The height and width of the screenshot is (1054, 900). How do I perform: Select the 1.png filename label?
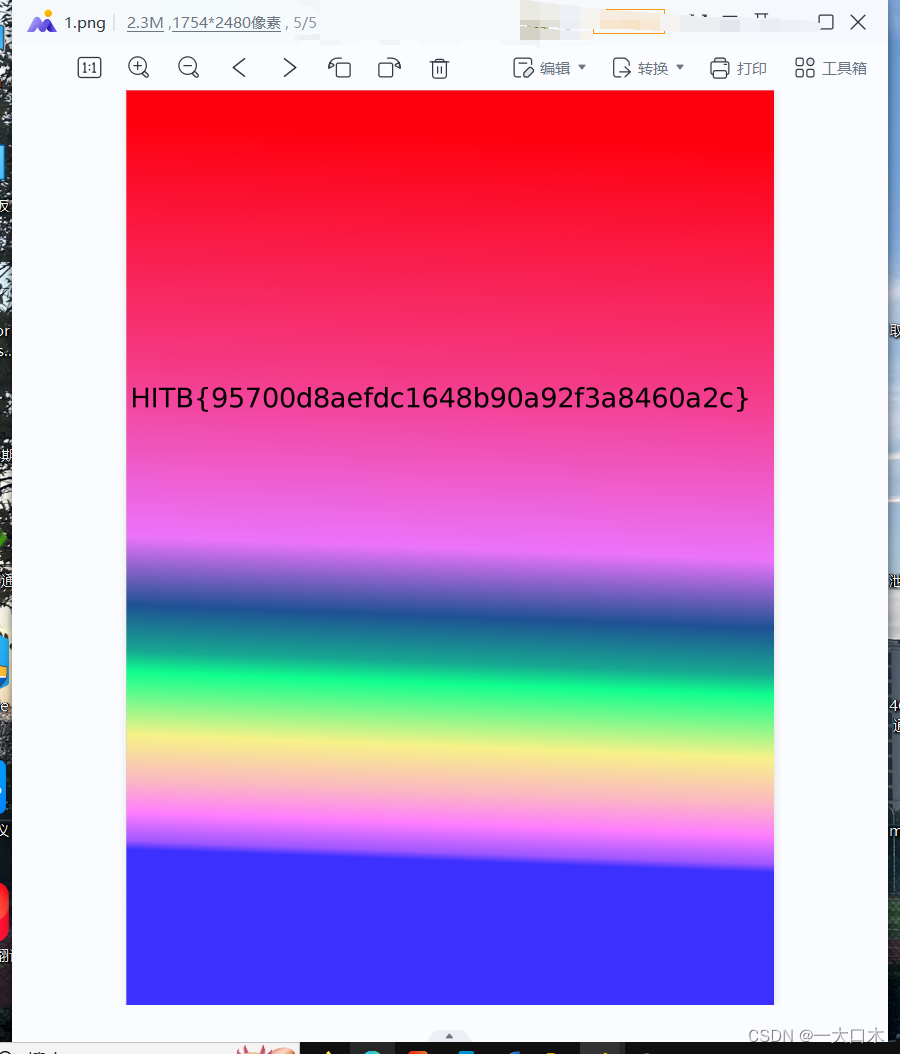(83, 22)
